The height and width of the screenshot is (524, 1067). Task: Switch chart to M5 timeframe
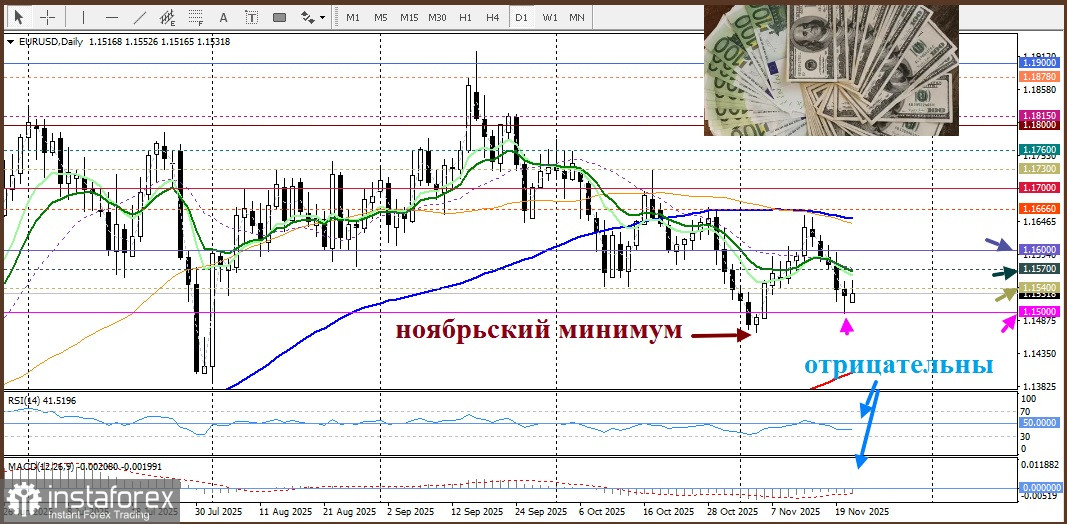(x=380, y=18)
